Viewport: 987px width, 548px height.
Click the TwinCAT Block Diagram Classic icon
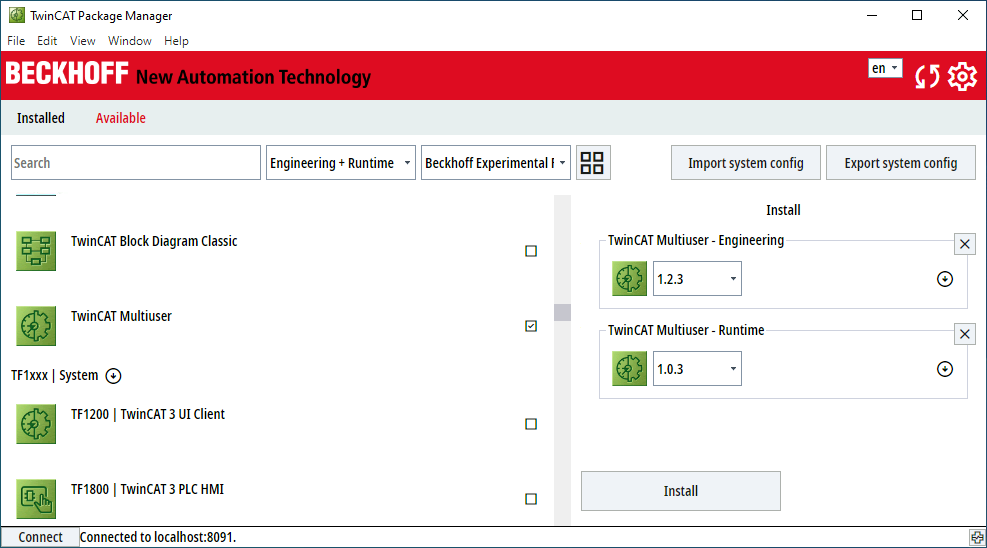click(x=36, y=251)
